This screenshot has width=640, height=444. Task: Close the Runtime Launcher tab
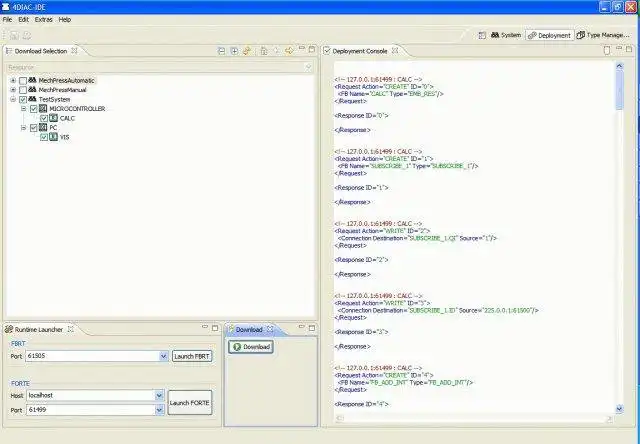coord(71,329)
